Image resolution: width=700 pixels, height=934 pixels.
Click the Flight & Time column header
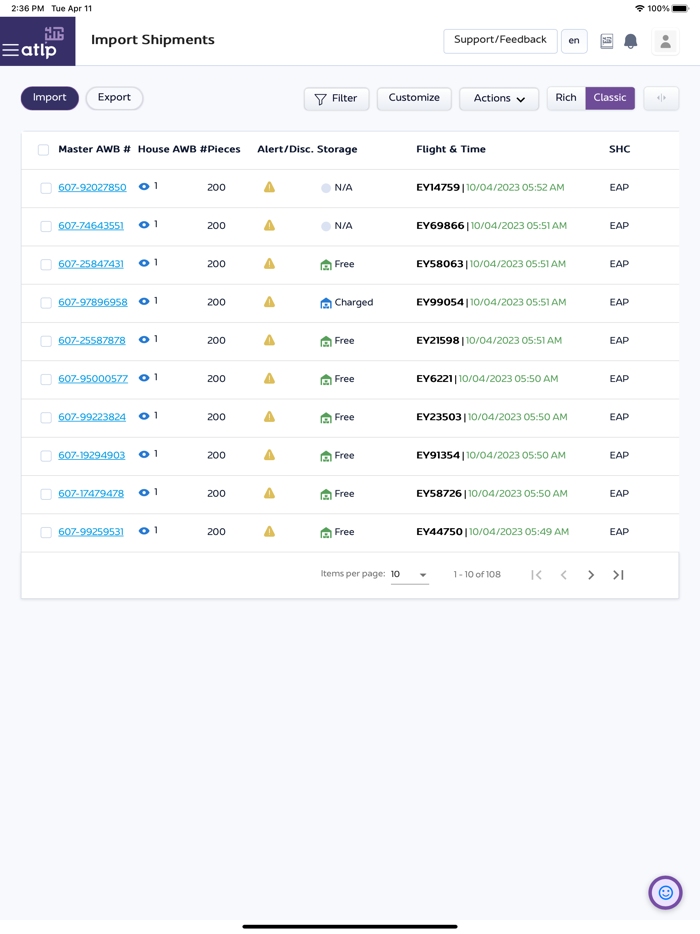(x=451, y=149)
